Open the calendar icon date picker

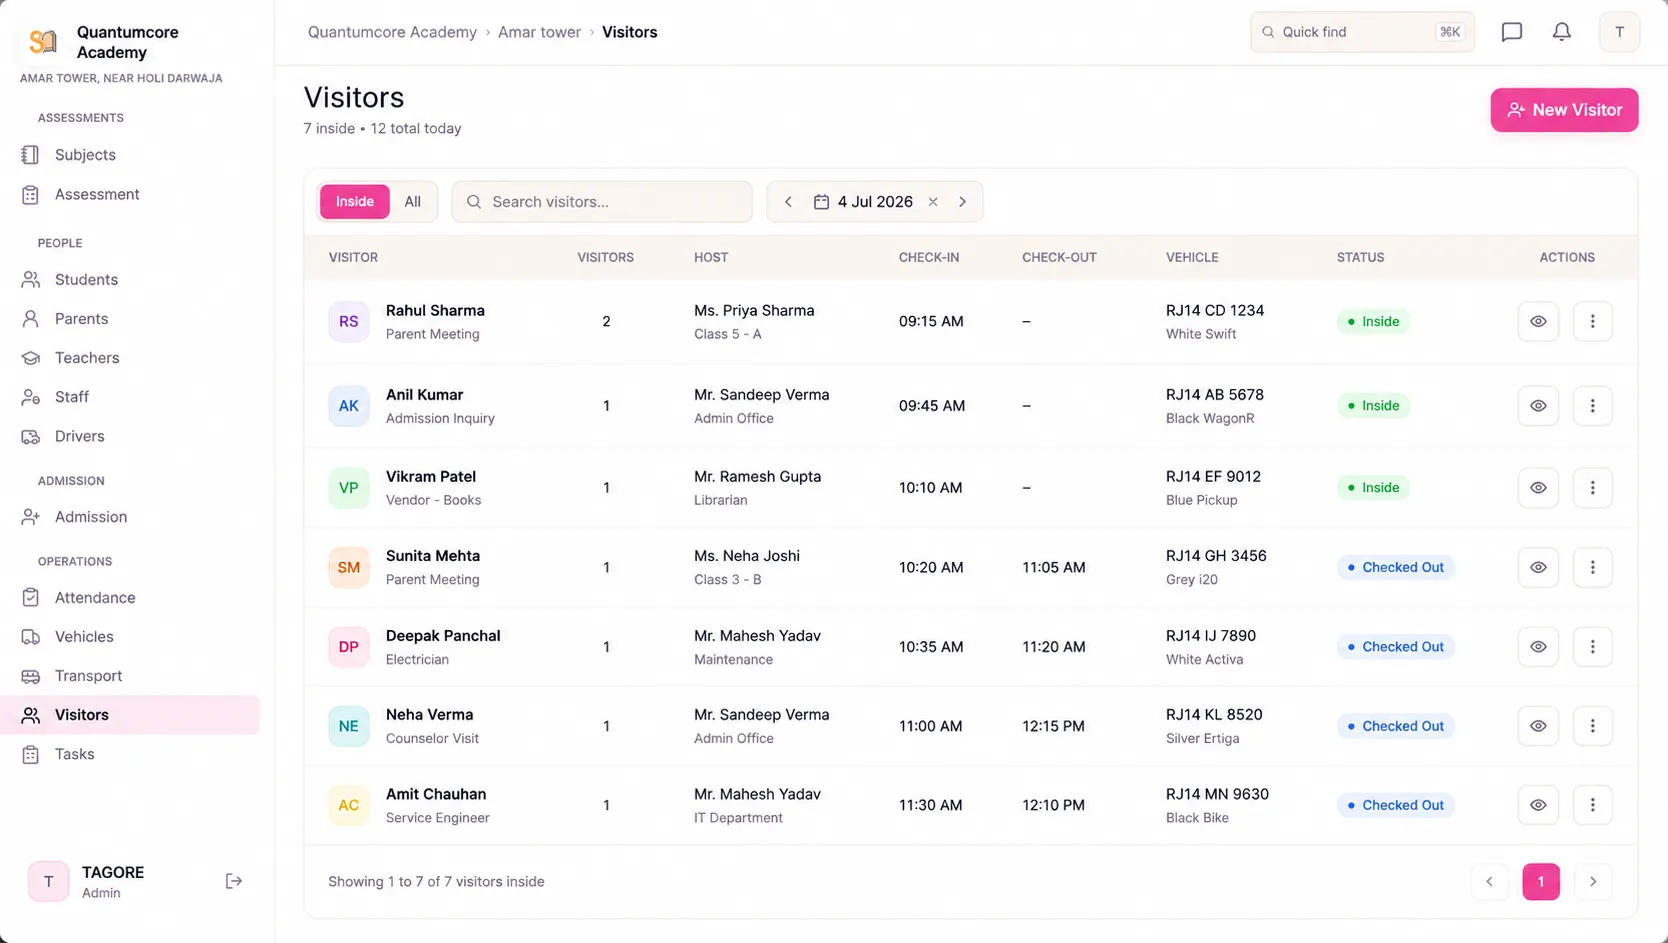pos(821,202)
